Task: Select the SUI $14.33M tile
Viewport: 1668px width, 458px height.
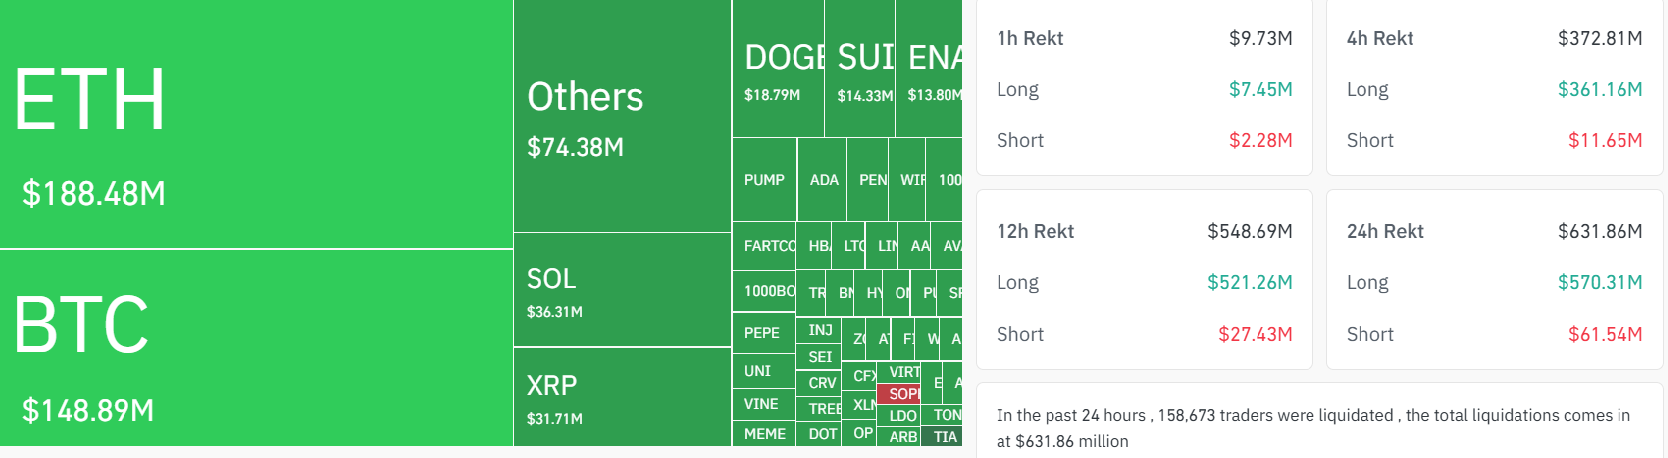Action: coord(860,70)
